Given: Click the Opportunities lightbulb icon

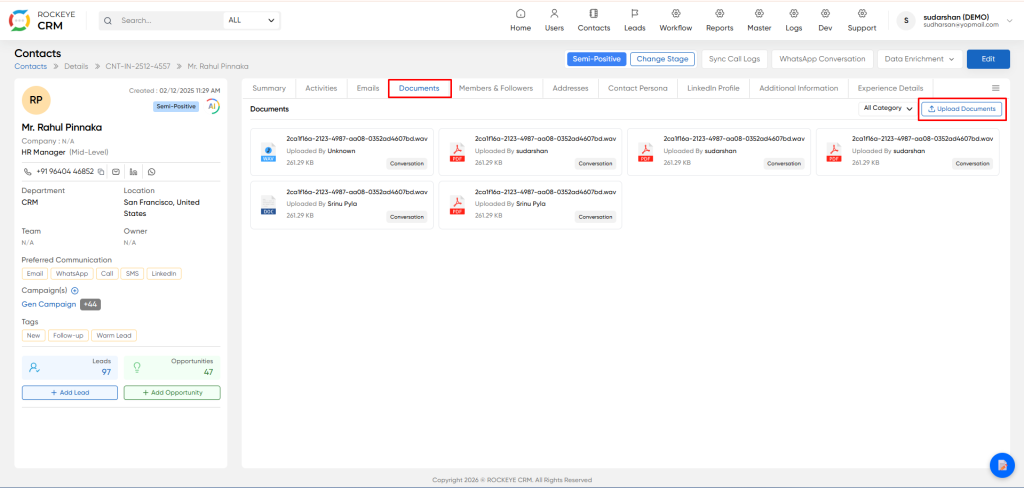Looking at the screenshot, I should (x=137, y=368).
